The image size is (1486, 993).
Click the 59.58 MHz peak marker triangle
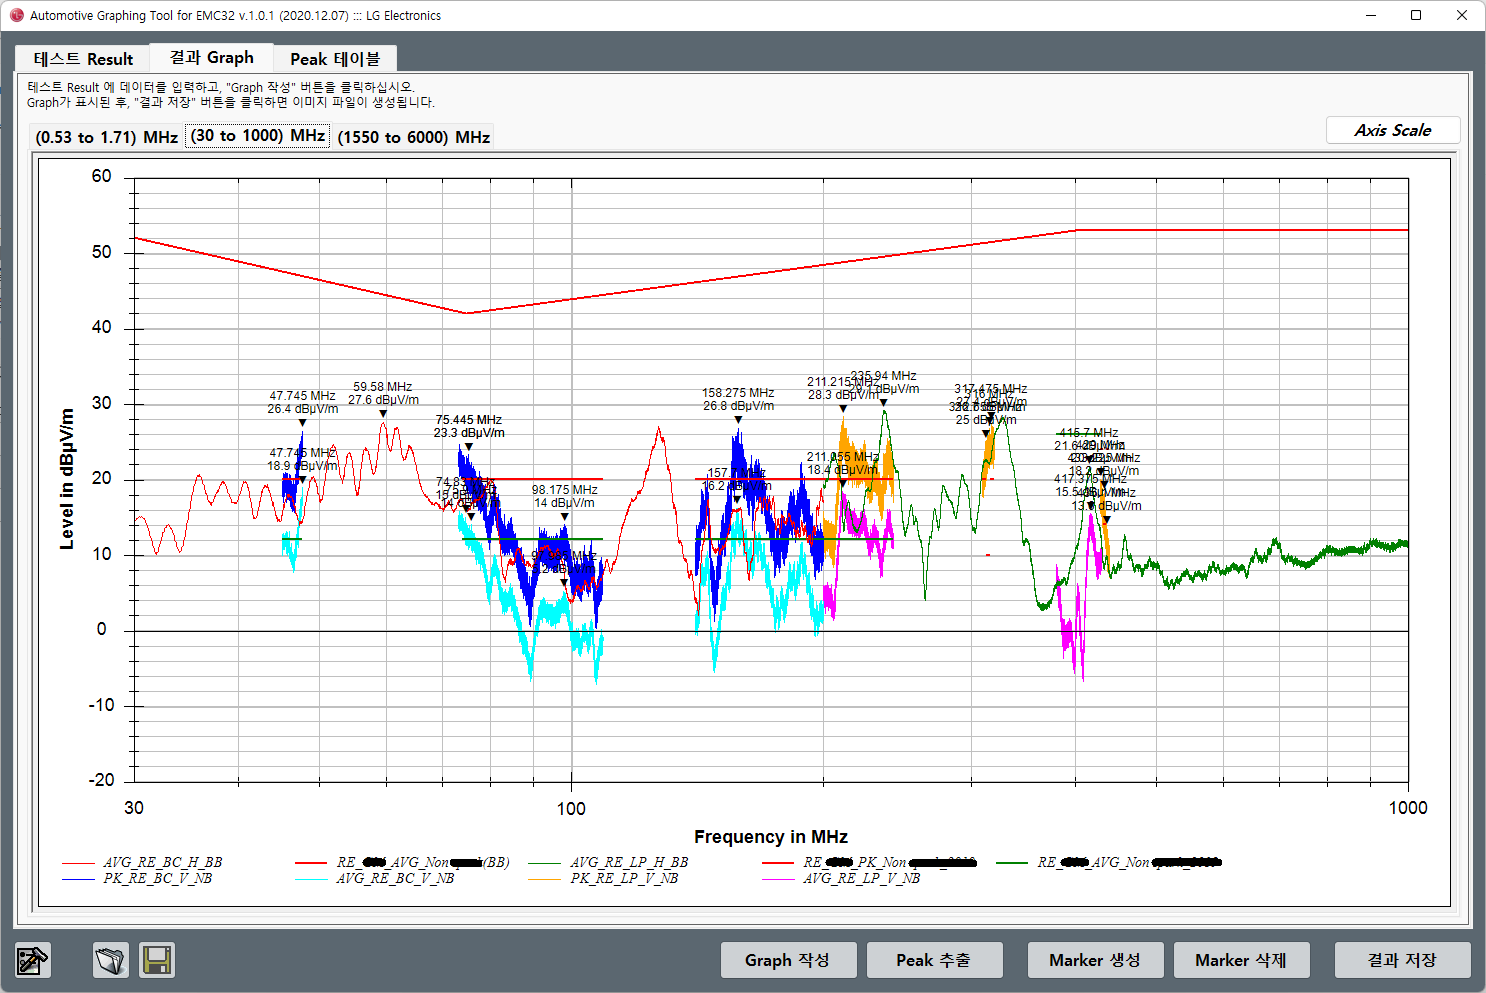383,414
